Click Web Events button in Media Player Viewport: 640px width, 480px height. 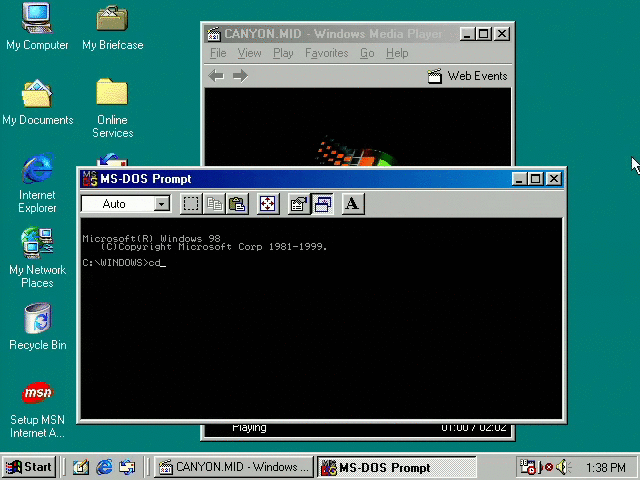click(467, 76)
